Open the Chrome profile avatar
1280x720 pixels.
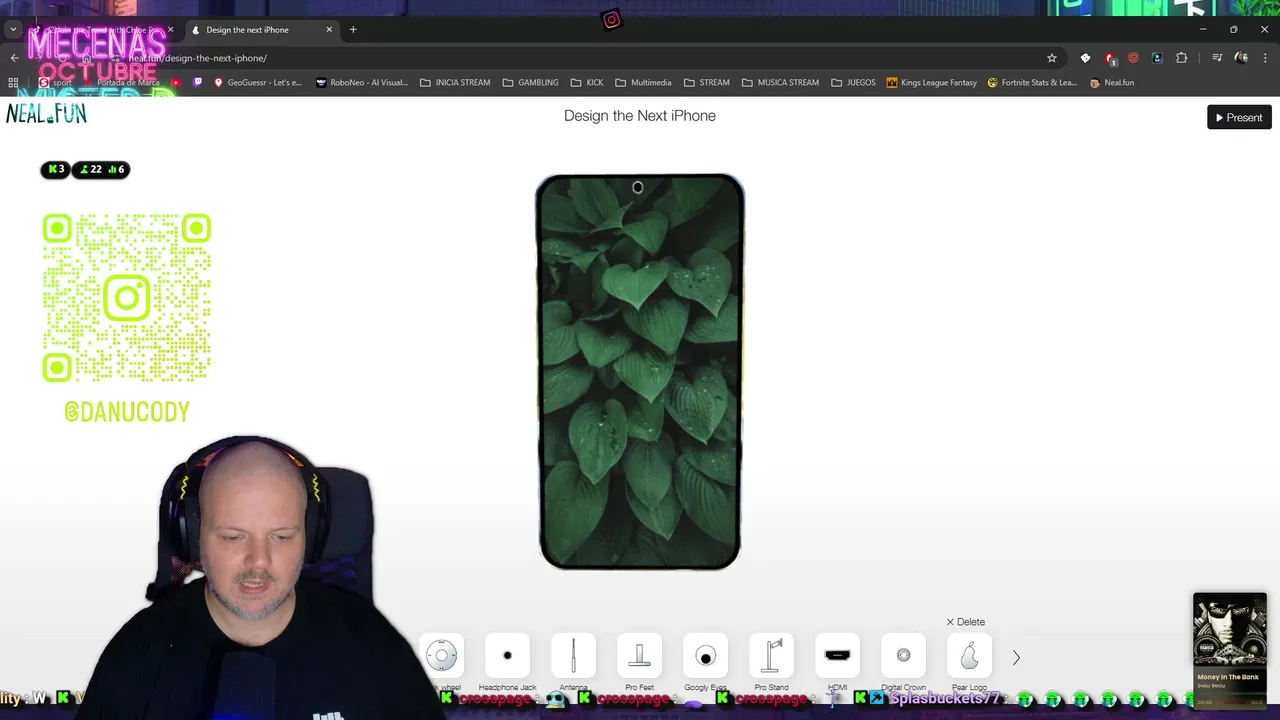click(x=1241, y=58)
